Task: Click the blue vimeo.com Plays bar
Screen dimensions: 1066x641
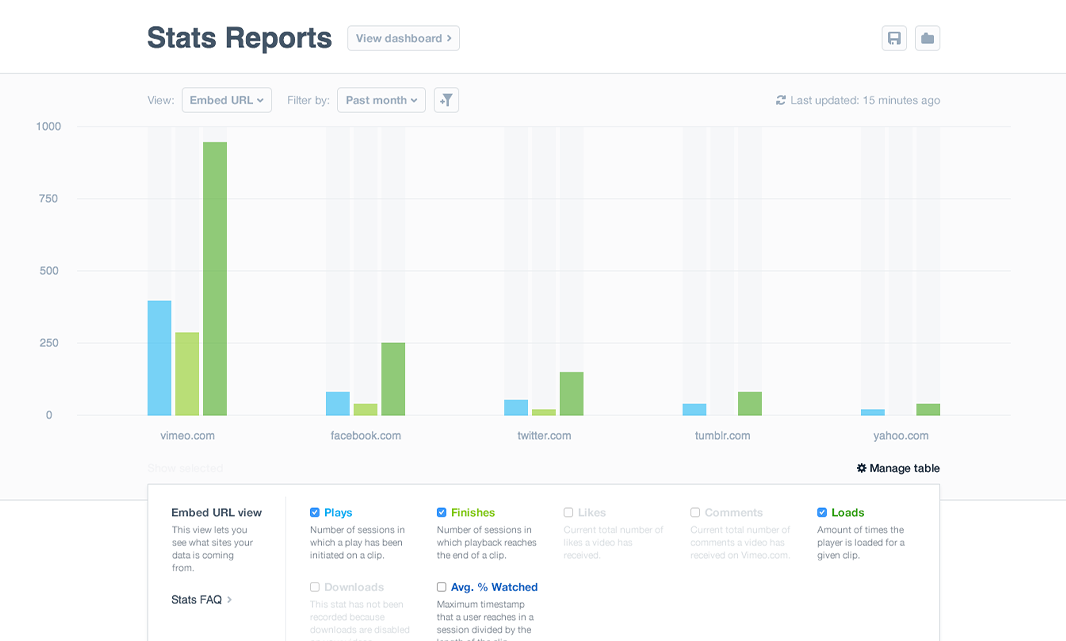Action: pyautogui.click(x=159, y=358)
